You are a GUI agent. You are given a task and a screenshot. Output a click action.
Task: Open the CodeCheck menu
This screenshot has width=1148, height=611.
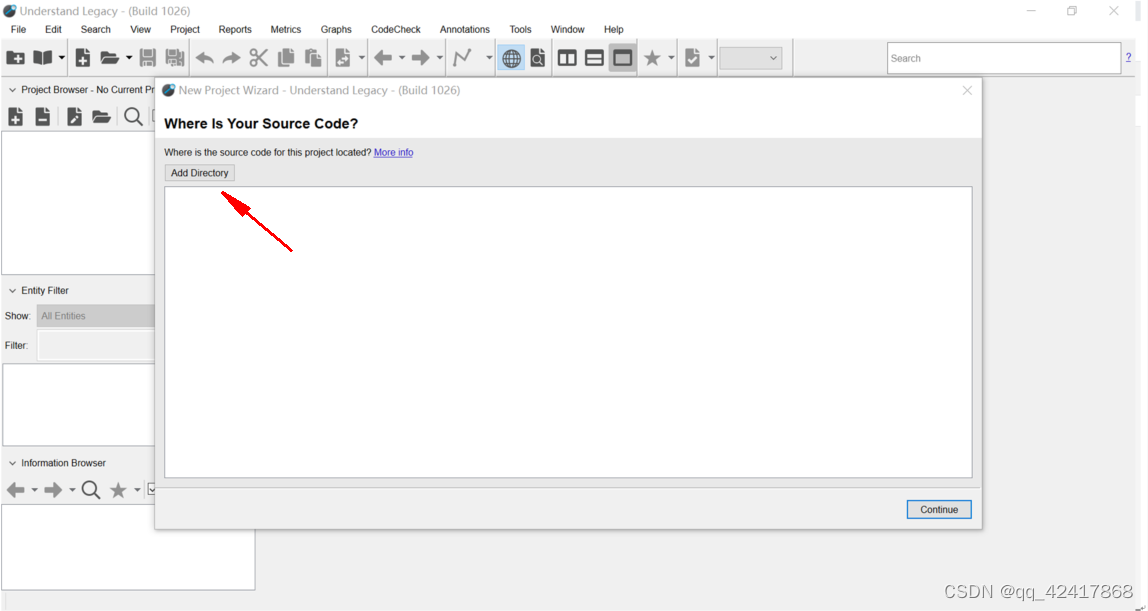[x=395, y=29]
